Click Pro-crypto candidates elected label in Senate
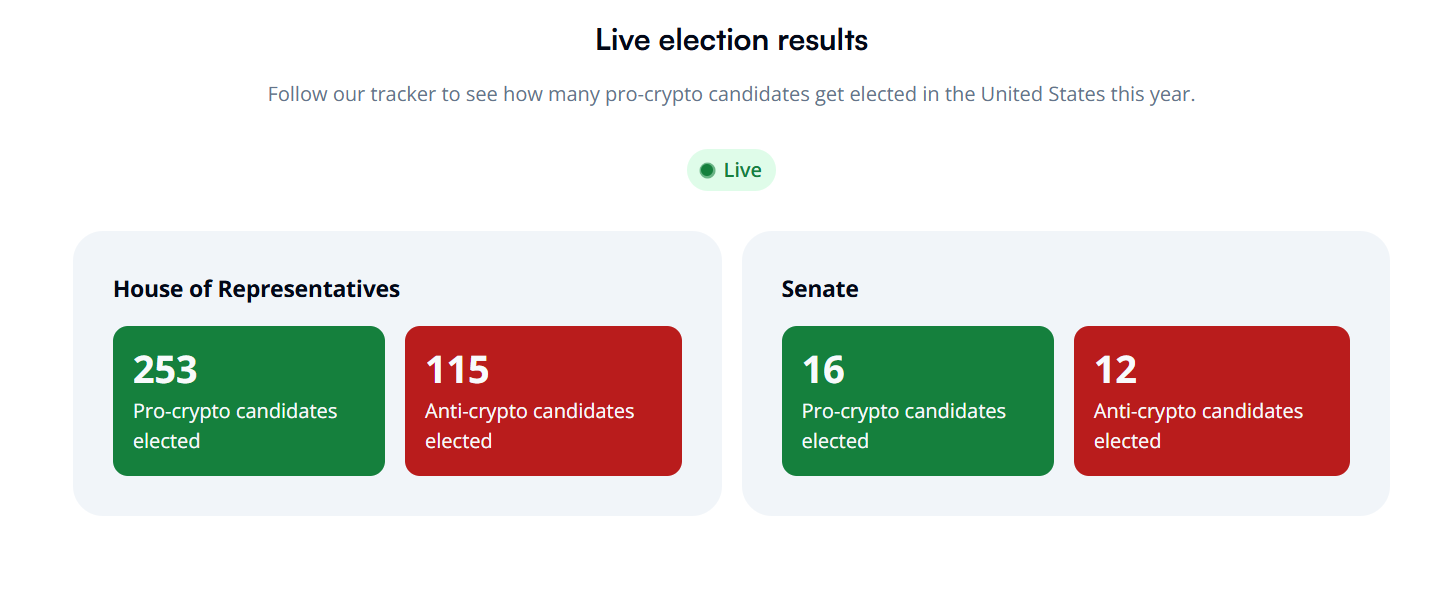 [x=904, y=426]
